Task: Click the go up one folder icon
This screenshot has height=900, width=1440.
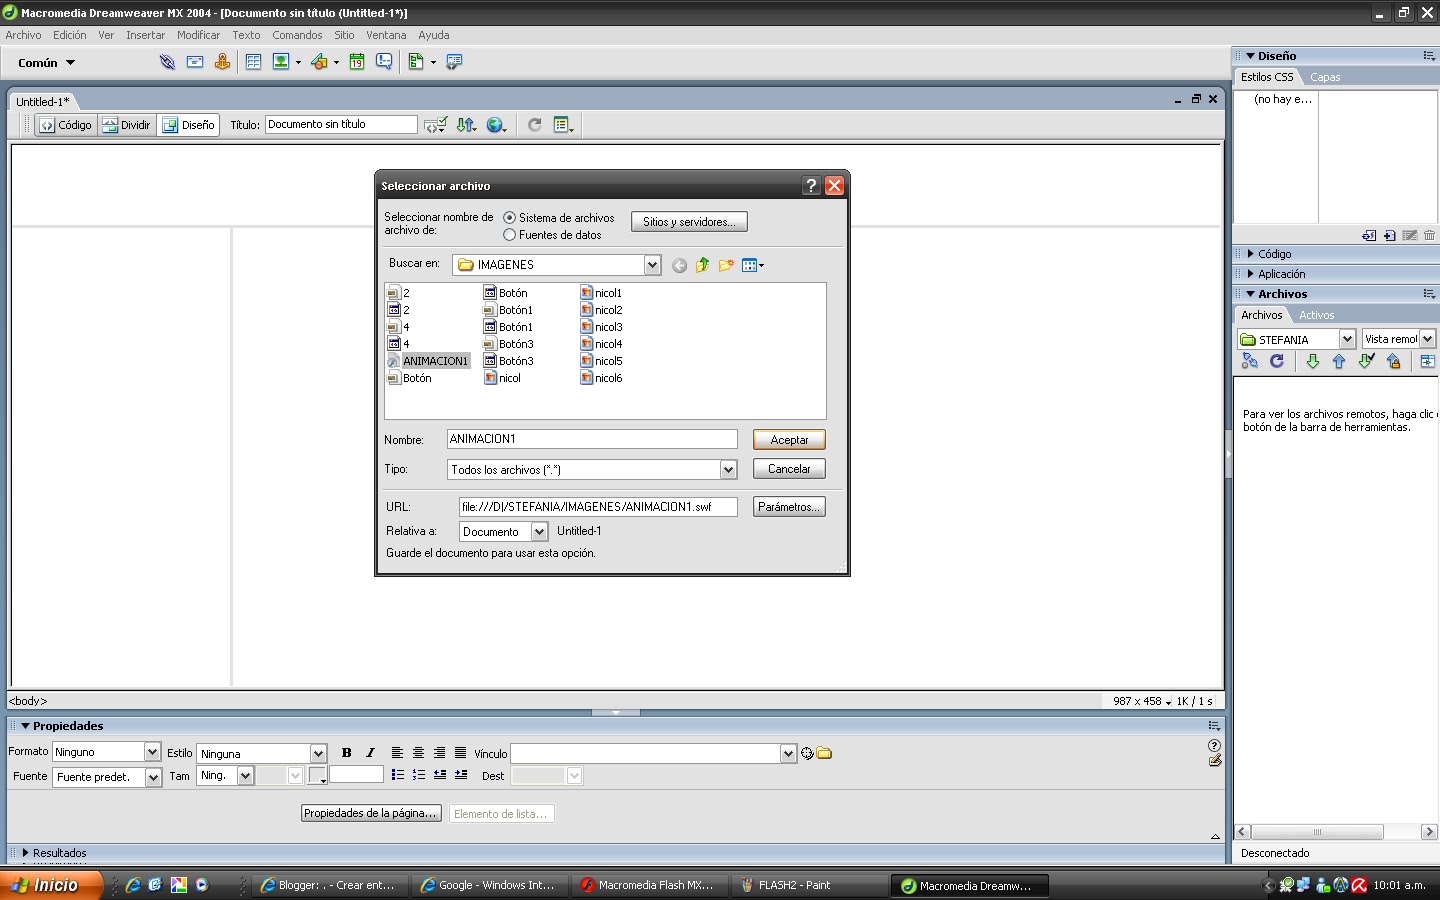Action: 703,265
